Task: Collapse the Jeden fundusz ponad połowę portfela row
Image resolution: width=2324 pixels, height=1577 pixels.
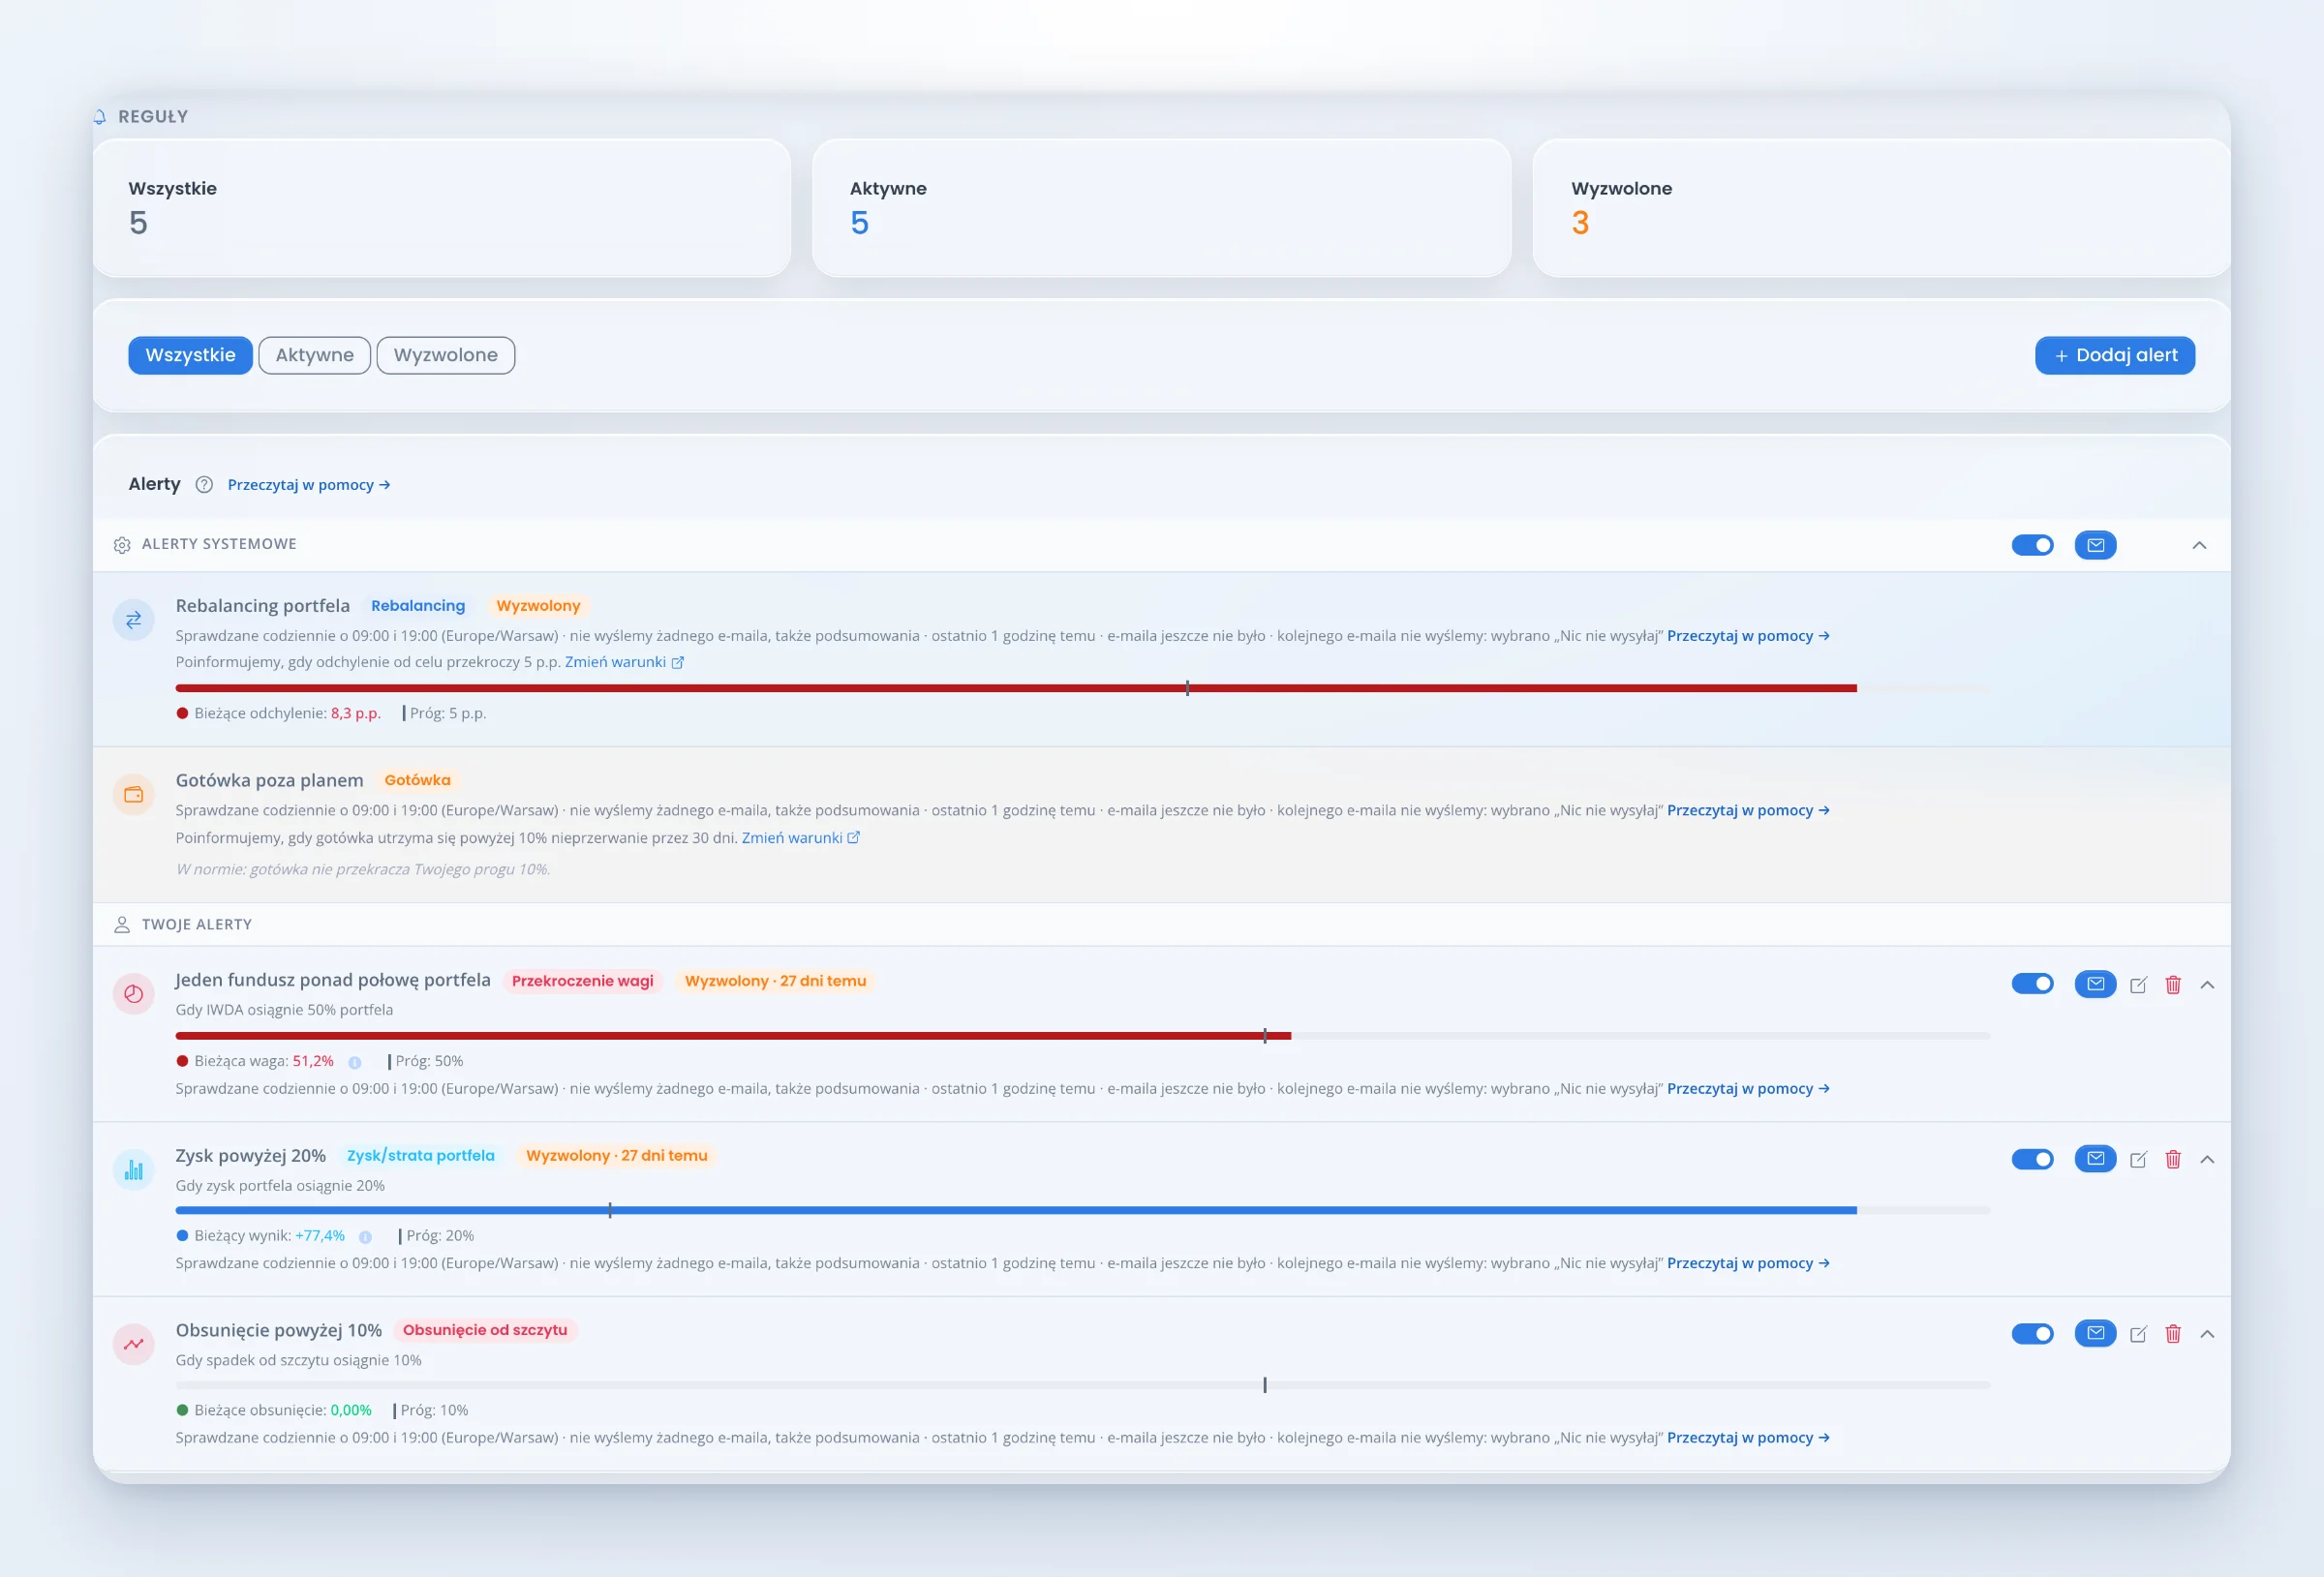Action: coord(2207,985)
